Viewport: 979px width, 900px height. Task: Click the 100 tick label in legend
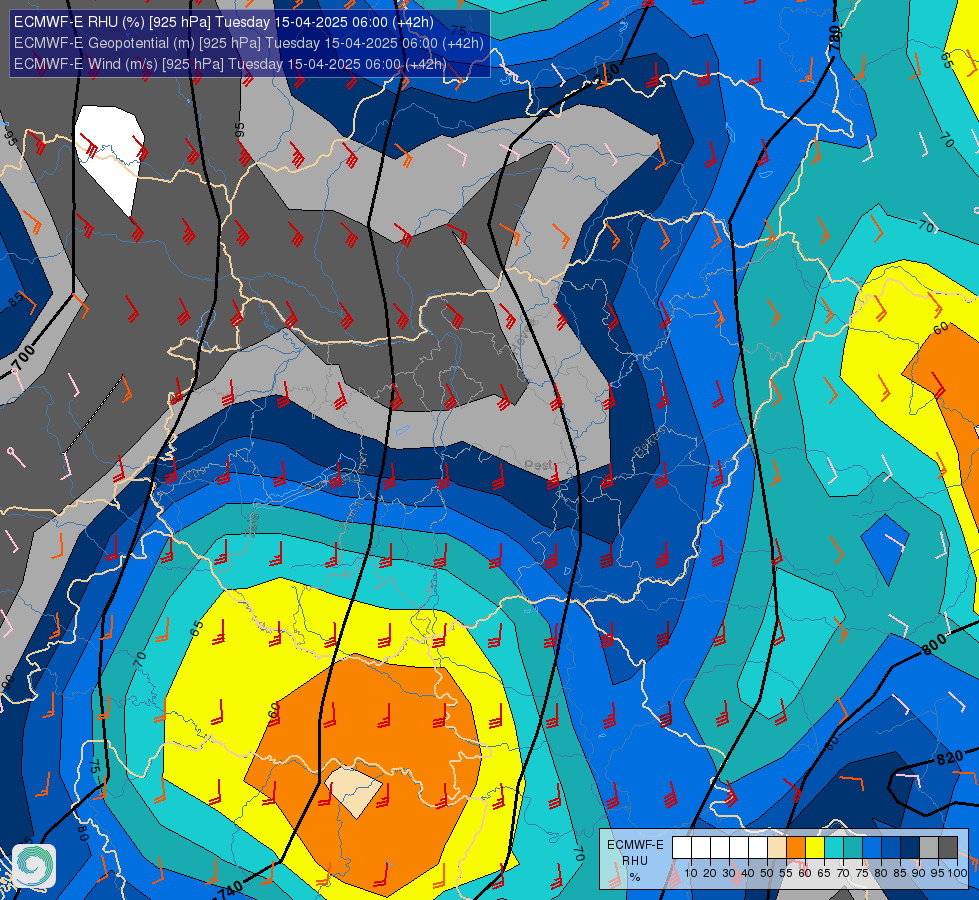pyautogui.click(x=957, y=873)
